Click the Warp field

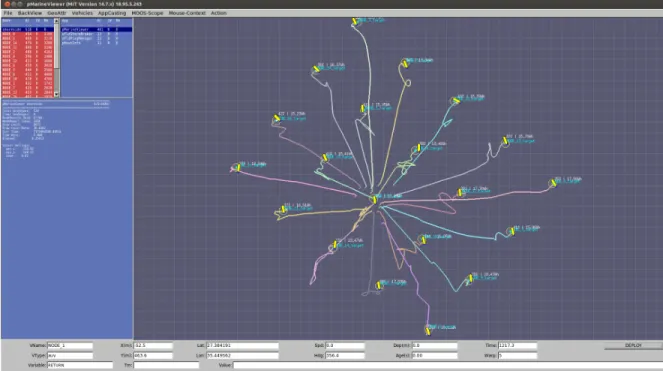coord(518,355)
